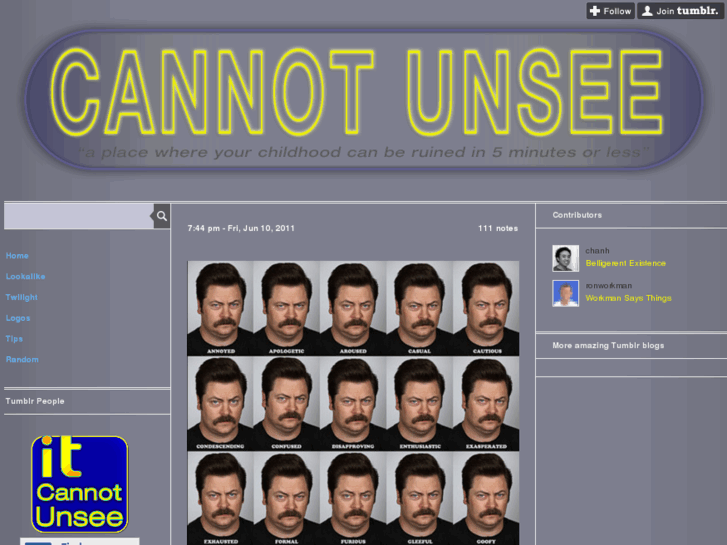
Task: Open the Home menu link
Action: pos(17,256)
